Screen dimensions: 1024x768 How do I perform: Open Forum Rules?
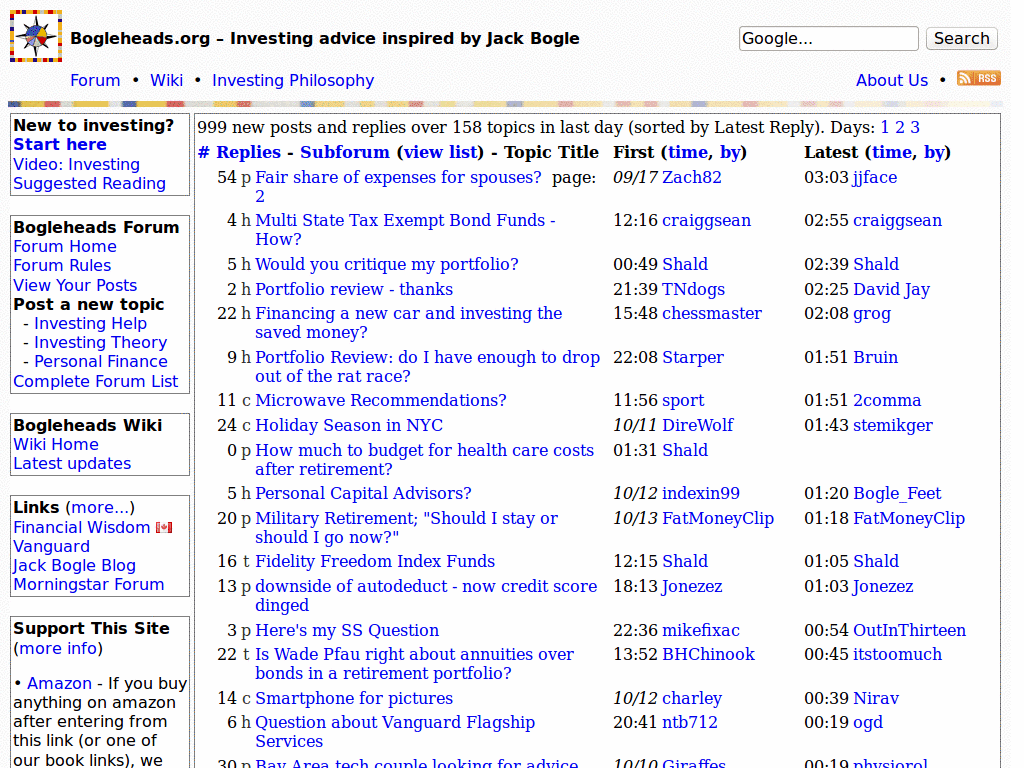(62, 265)
